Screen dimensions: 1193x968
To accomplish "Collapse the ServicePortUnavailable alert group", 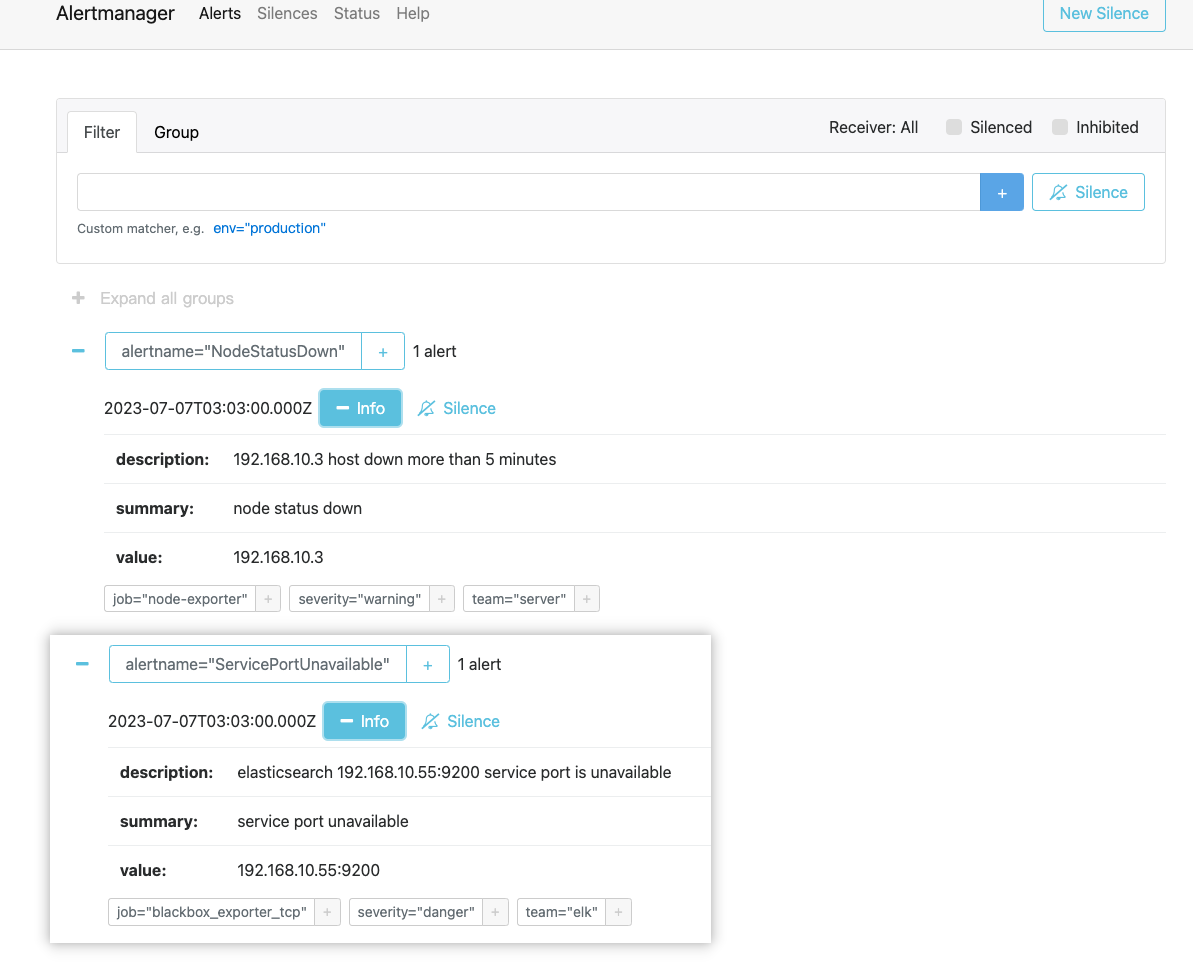I will [82, 664].
